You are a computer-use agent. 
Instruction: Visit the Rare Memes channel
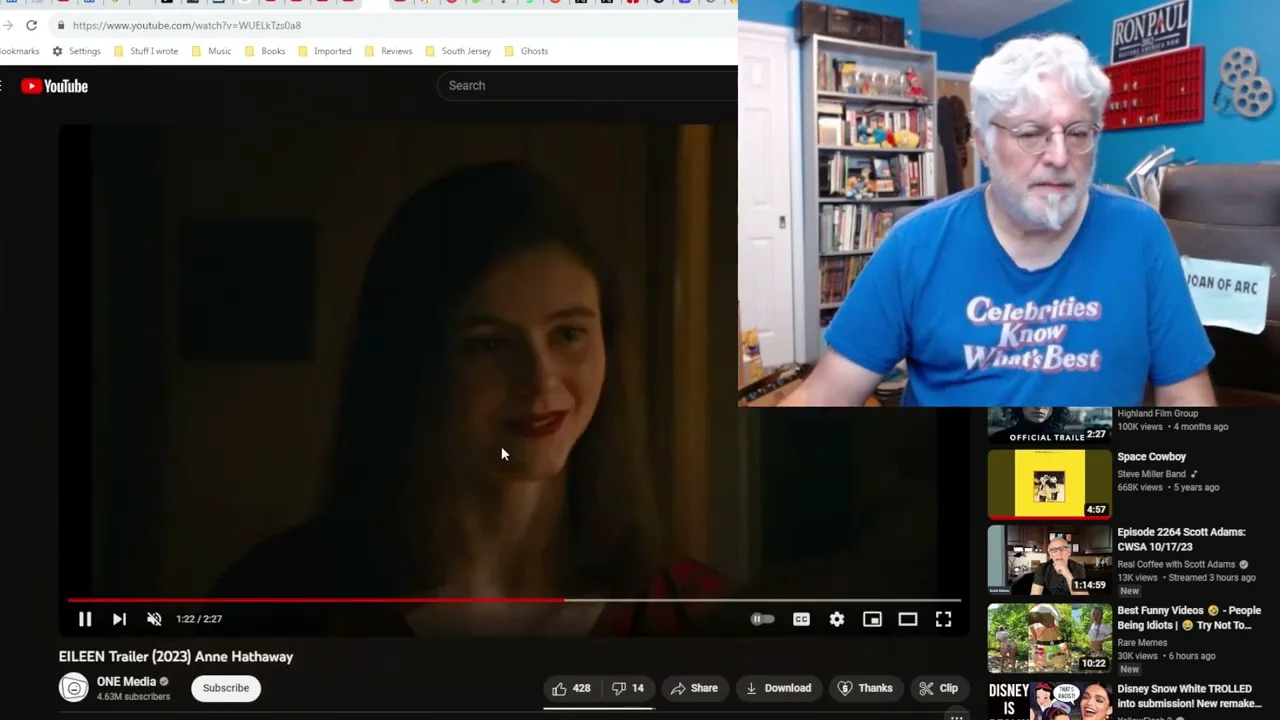coord(1142,643)
